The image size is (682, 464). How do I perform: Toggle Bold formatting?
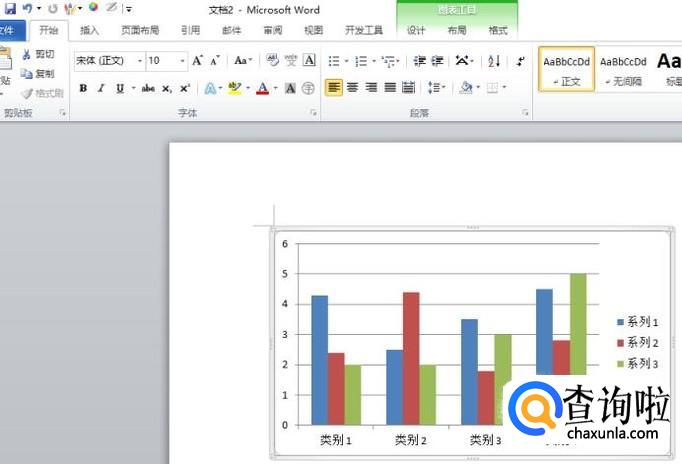click(83, 88)
